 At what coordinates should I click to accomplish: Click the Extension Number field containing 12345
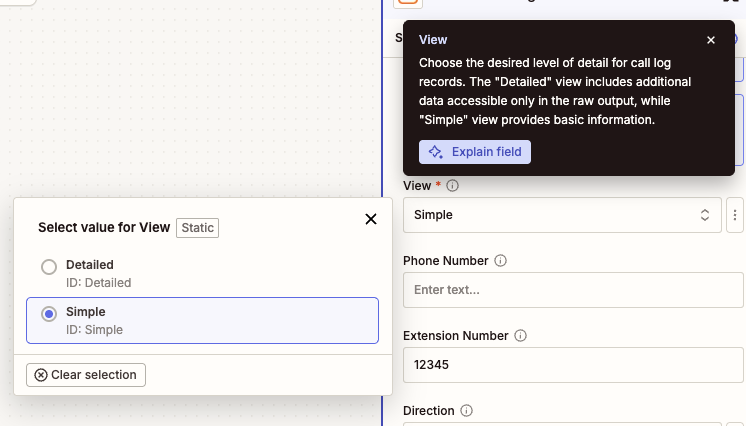click(x=573, y=365)
